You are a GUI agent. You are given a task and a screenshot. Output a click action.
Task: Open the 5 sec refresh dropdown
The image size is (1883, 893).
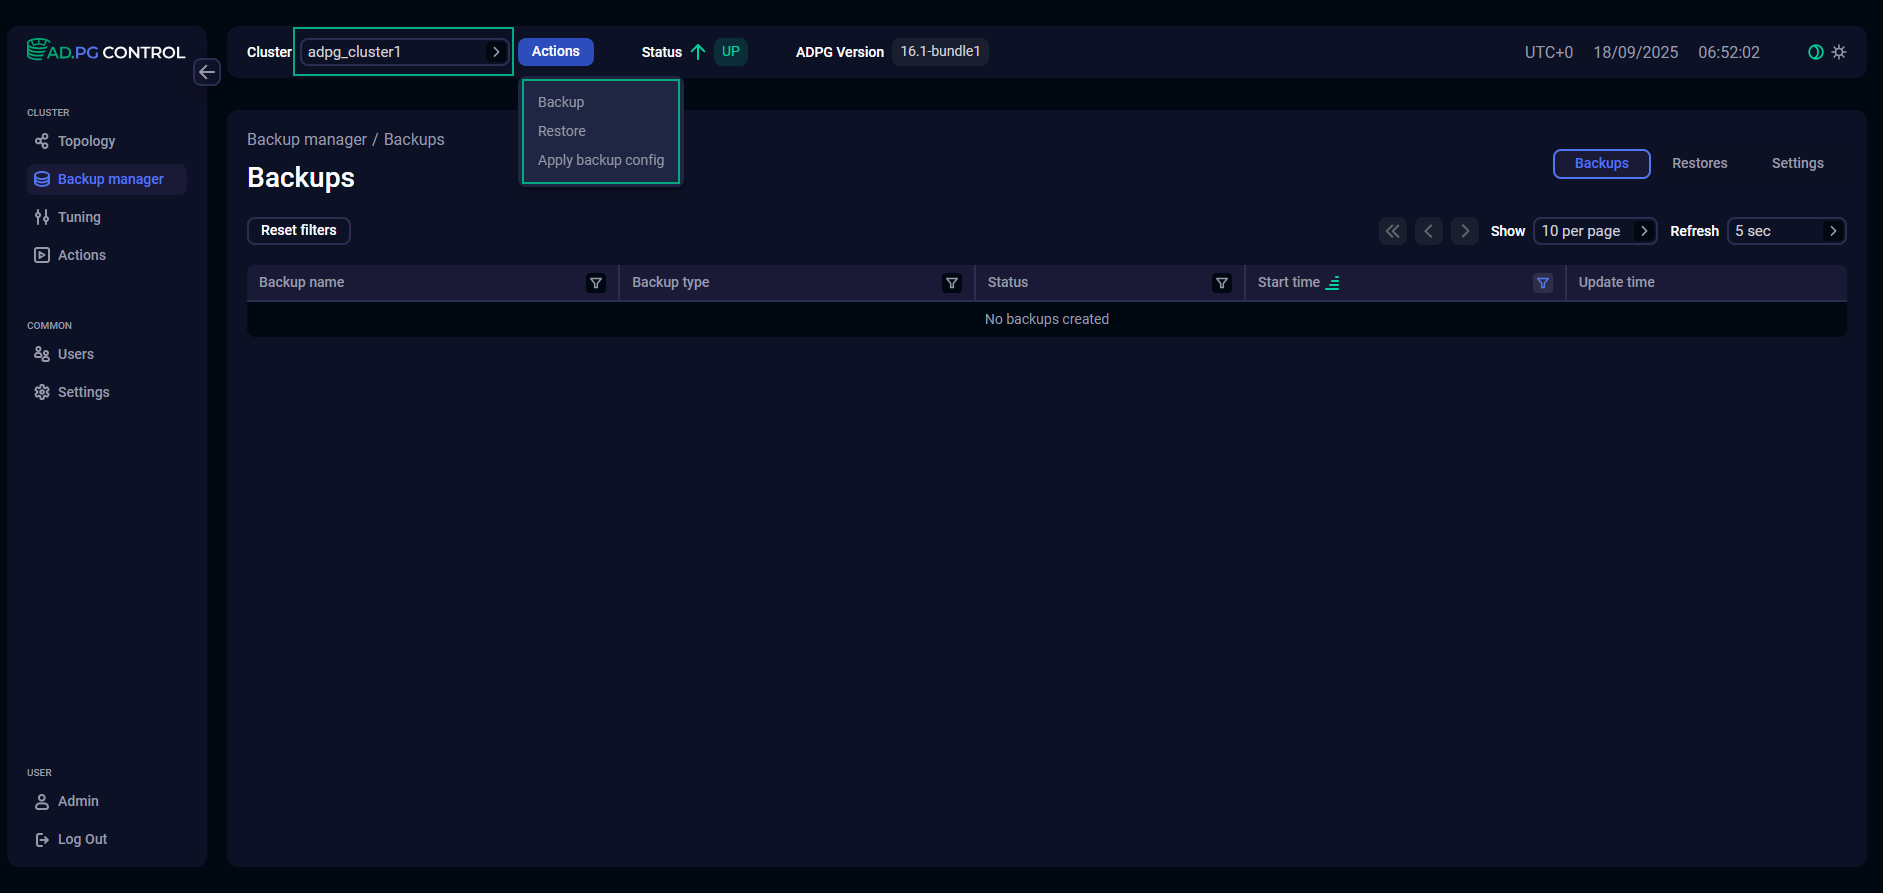click(1786, 231)
